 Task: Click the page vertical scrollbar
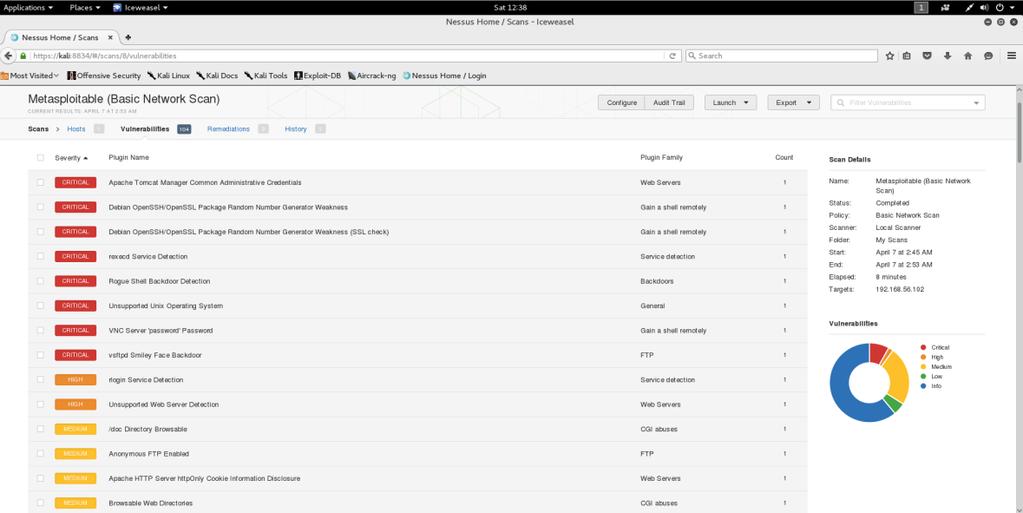(x=1020, y=132)
